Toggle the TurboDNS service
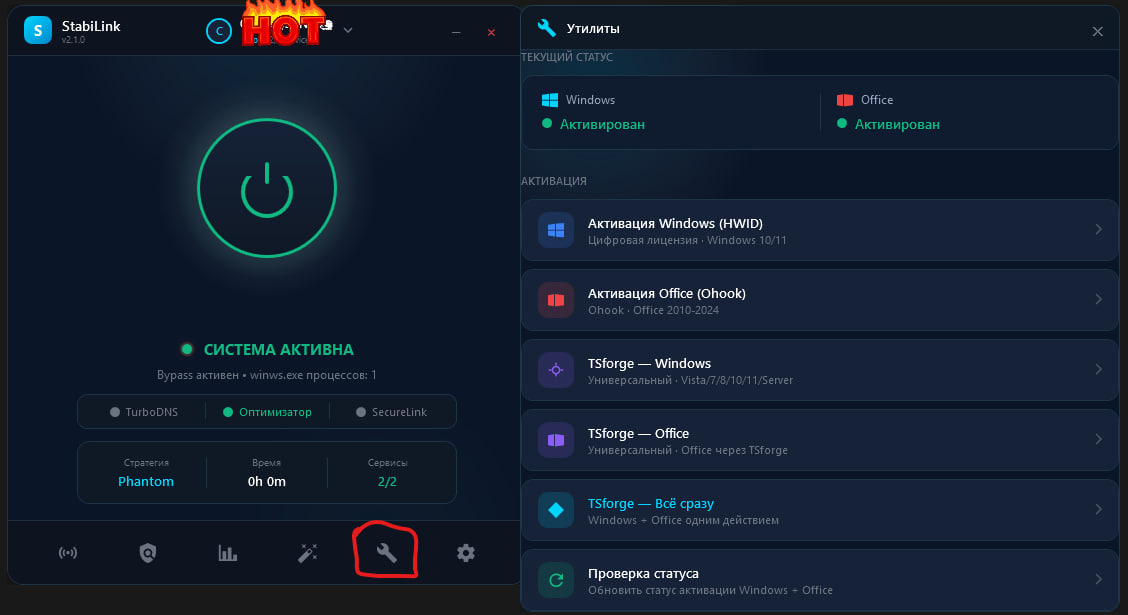Image resolution: width=1128 pixels, height=615 pixels. pyautogui.click(x=143, y=412)
